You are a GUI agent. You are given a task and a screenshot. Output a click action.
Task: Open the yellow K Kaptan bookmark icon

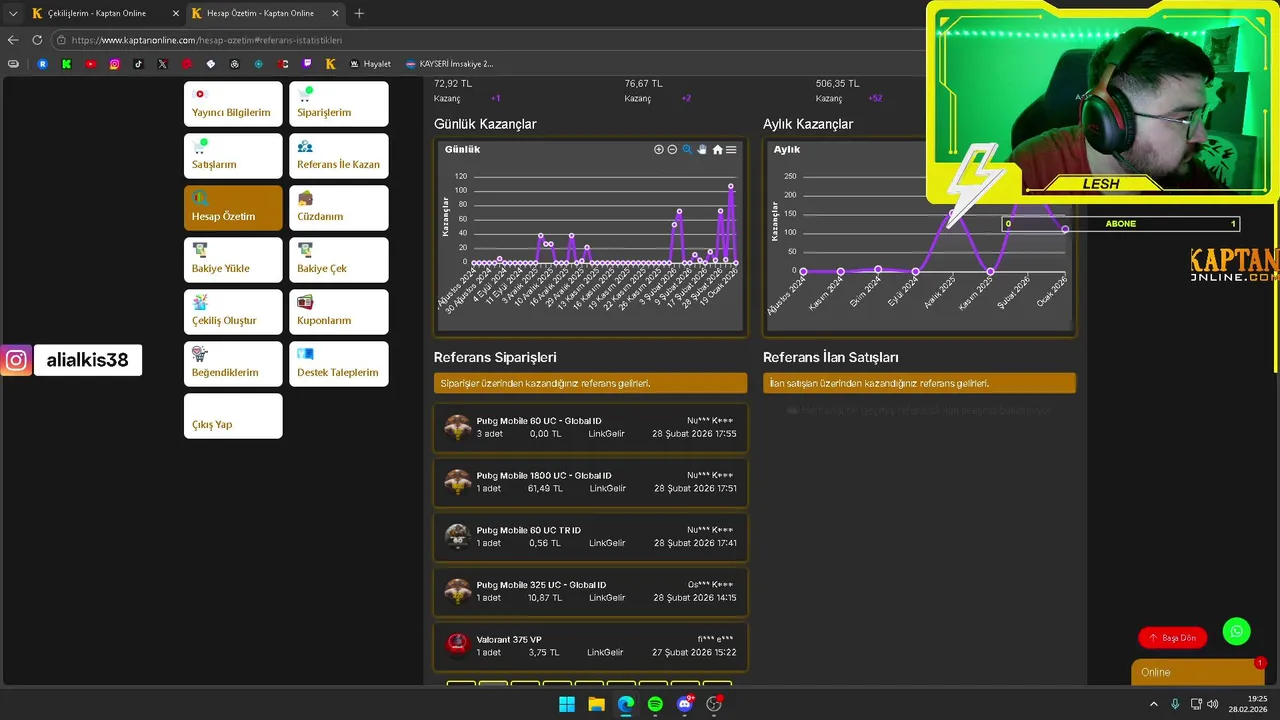click(x=331, y=64)
